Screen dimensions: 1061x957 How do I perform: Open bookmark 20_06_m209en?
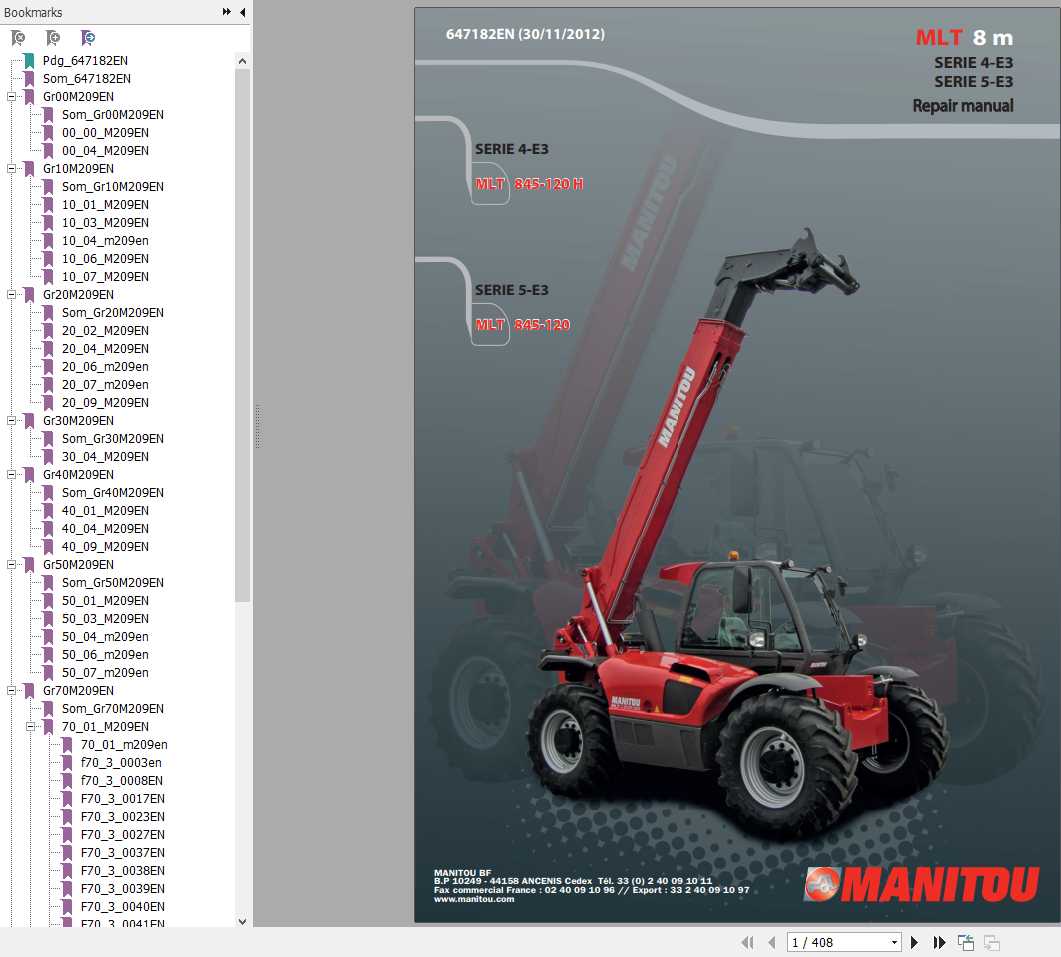pyautogui.click(x=106, y=366)
